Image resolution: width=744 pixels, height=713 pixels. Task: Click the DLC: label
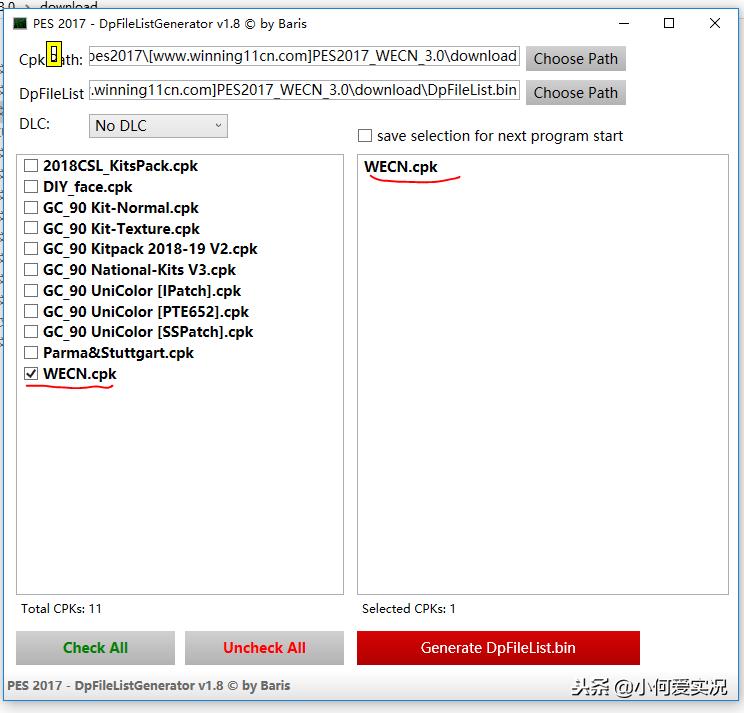[34, 124]
